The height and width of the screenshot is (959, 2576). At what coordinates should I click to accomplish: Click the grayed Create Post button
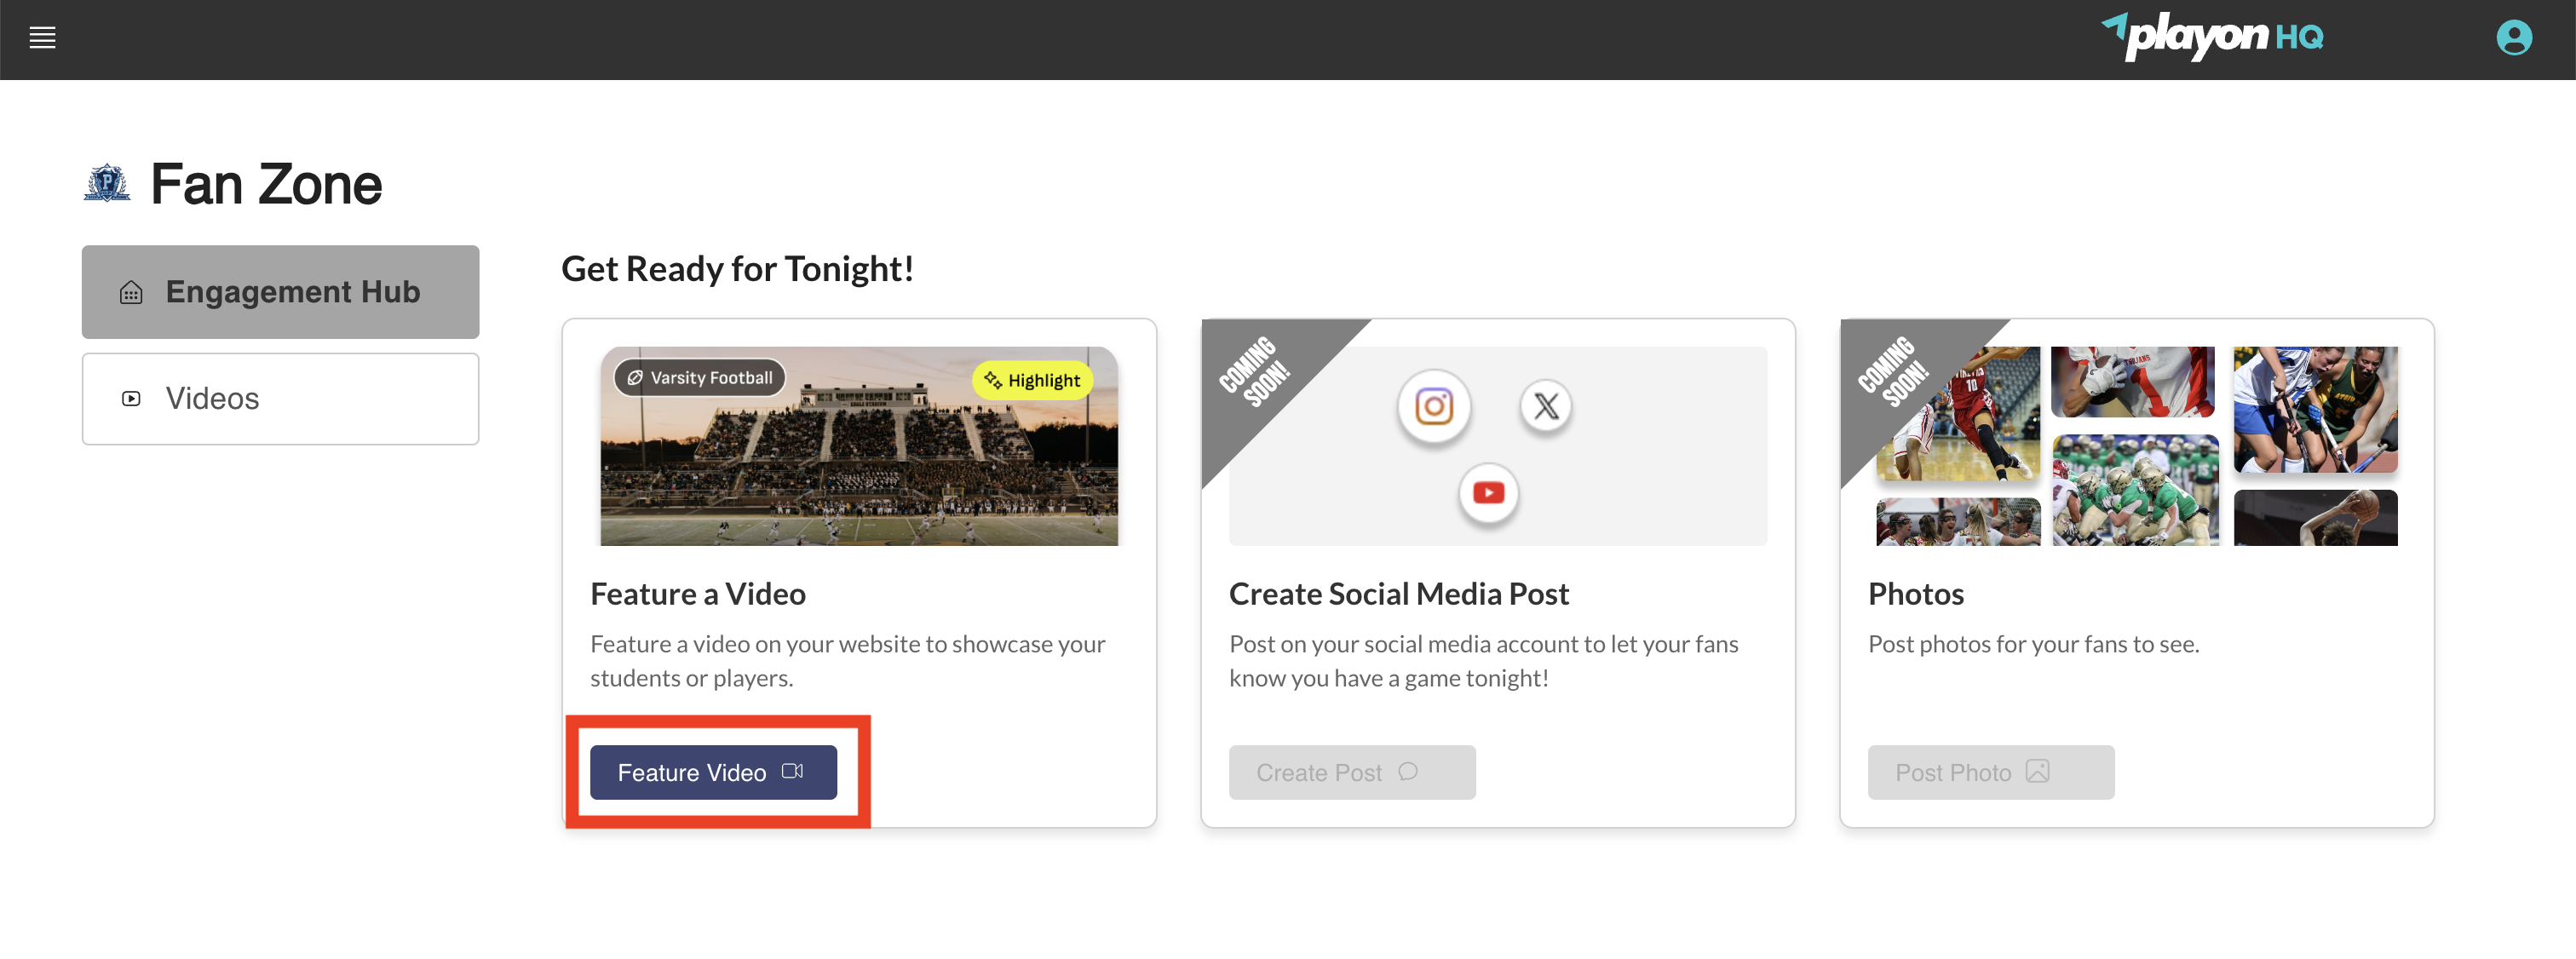[1352, 772]
